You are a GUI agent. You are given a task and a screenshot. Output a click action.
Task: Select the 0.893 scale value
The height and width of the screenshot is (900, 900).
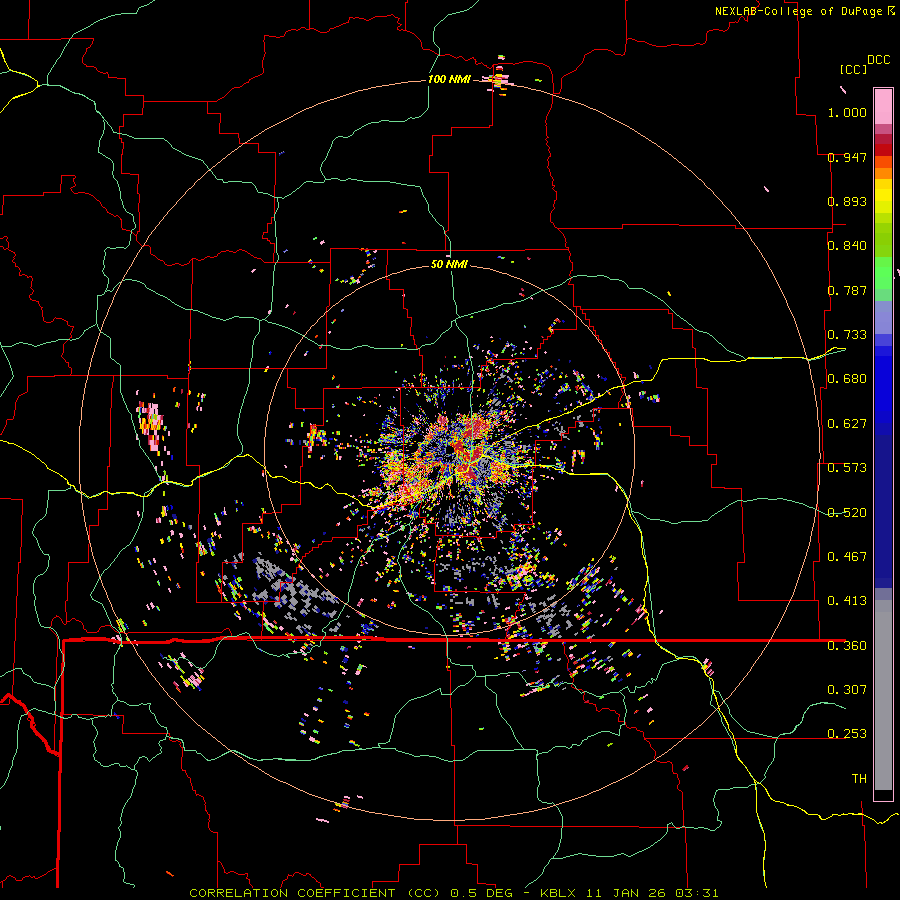(847, 201)
